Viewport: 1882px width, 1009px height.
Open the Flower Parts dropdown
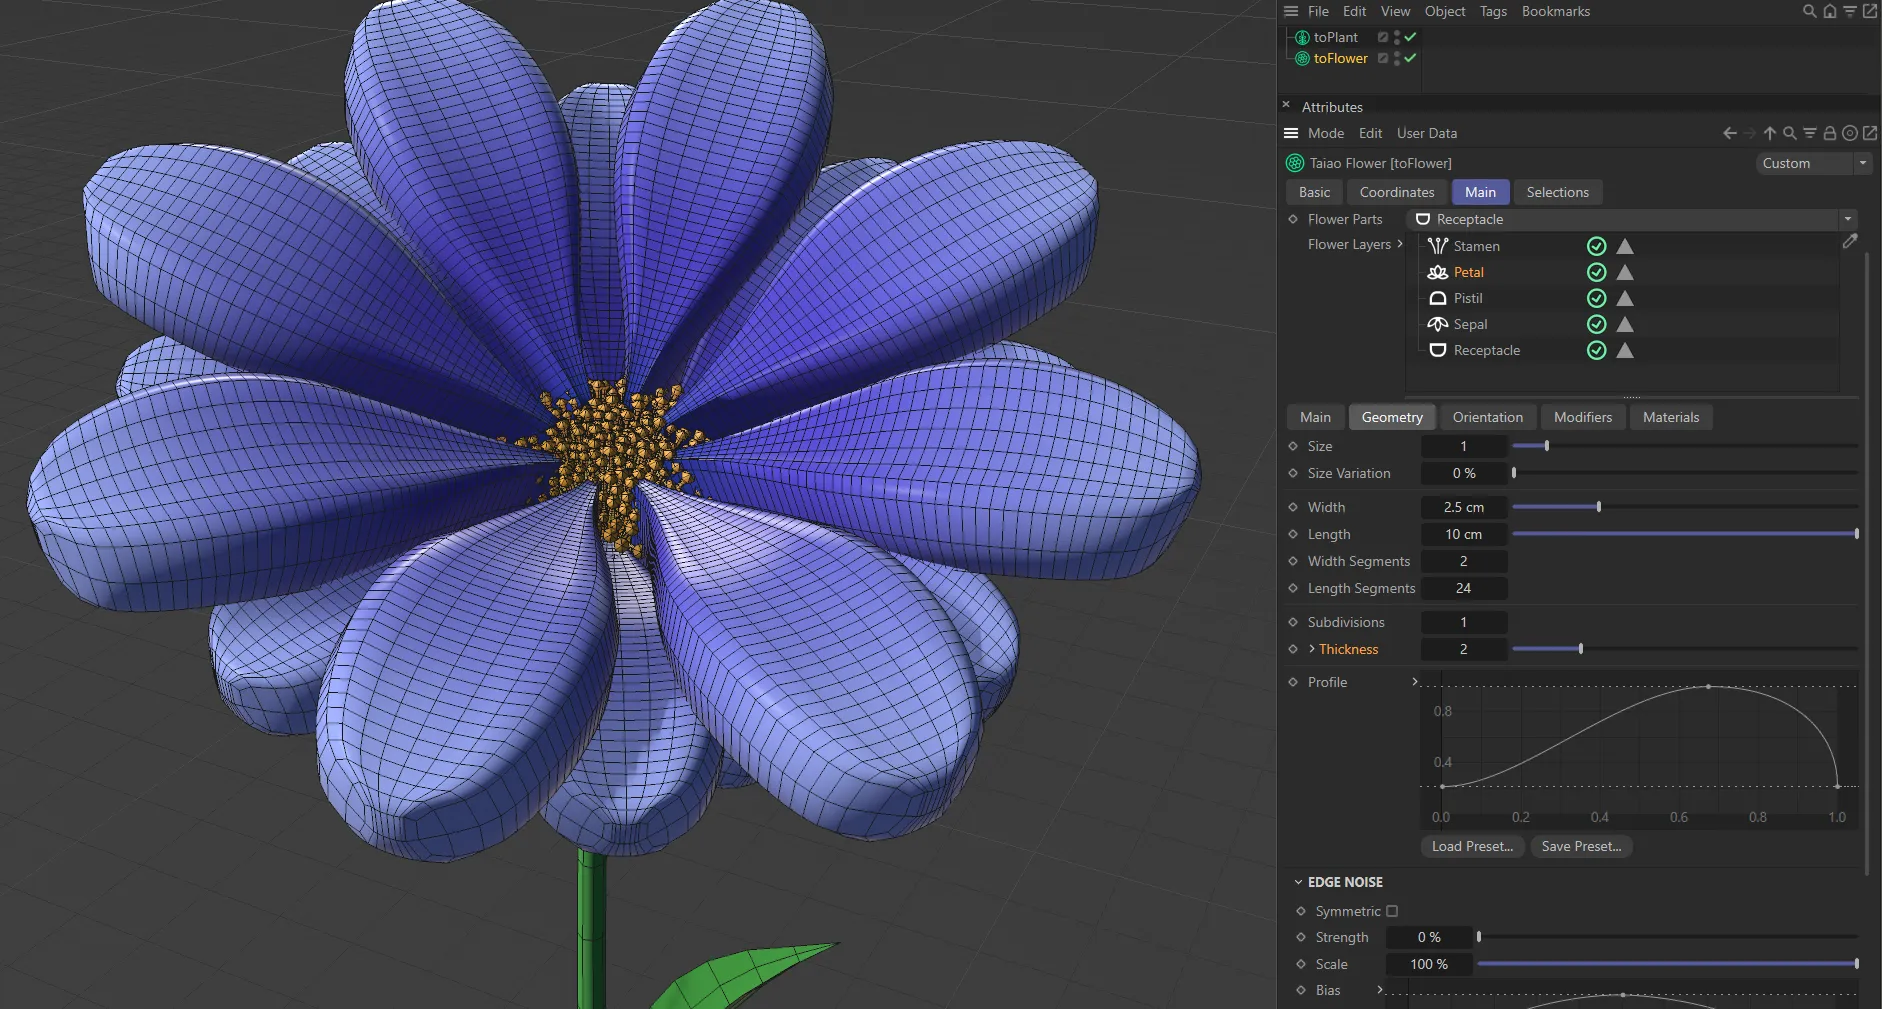point(1846,219)
